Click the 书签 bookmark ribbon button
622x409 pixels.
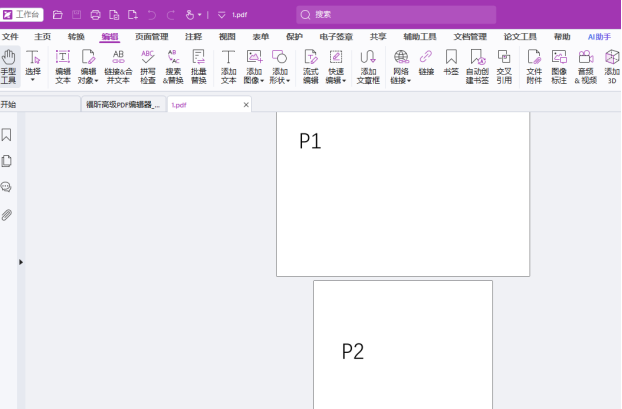(451, 65)
